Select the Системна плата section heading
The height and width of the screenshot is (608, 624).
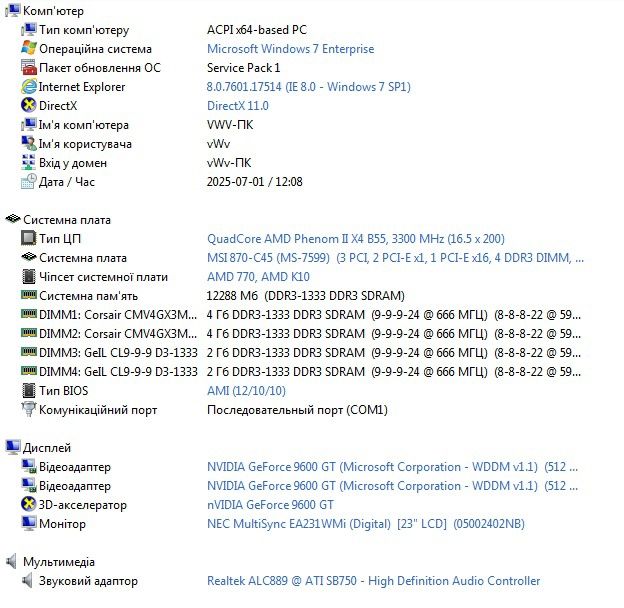tap(67, 220)
